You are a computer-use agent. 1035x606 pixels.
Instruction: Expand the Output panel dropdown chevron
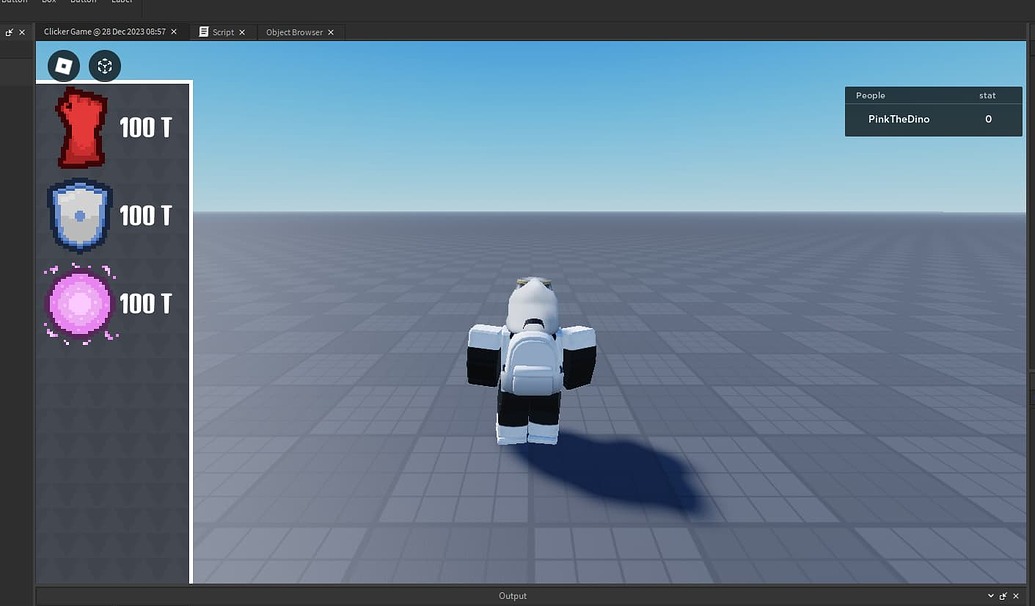[x=991, y=596]
